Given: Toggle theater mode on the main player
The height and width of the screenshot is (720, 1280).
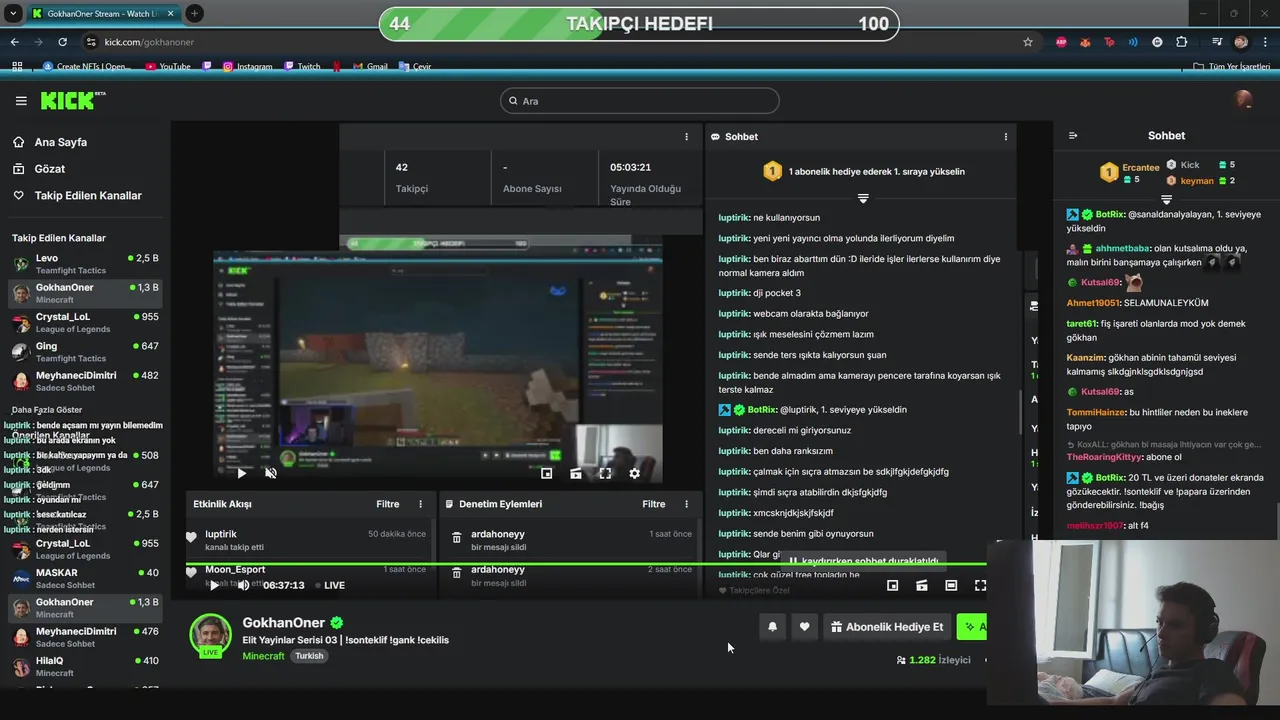Looking at the screenshot, I should (951, 585).
